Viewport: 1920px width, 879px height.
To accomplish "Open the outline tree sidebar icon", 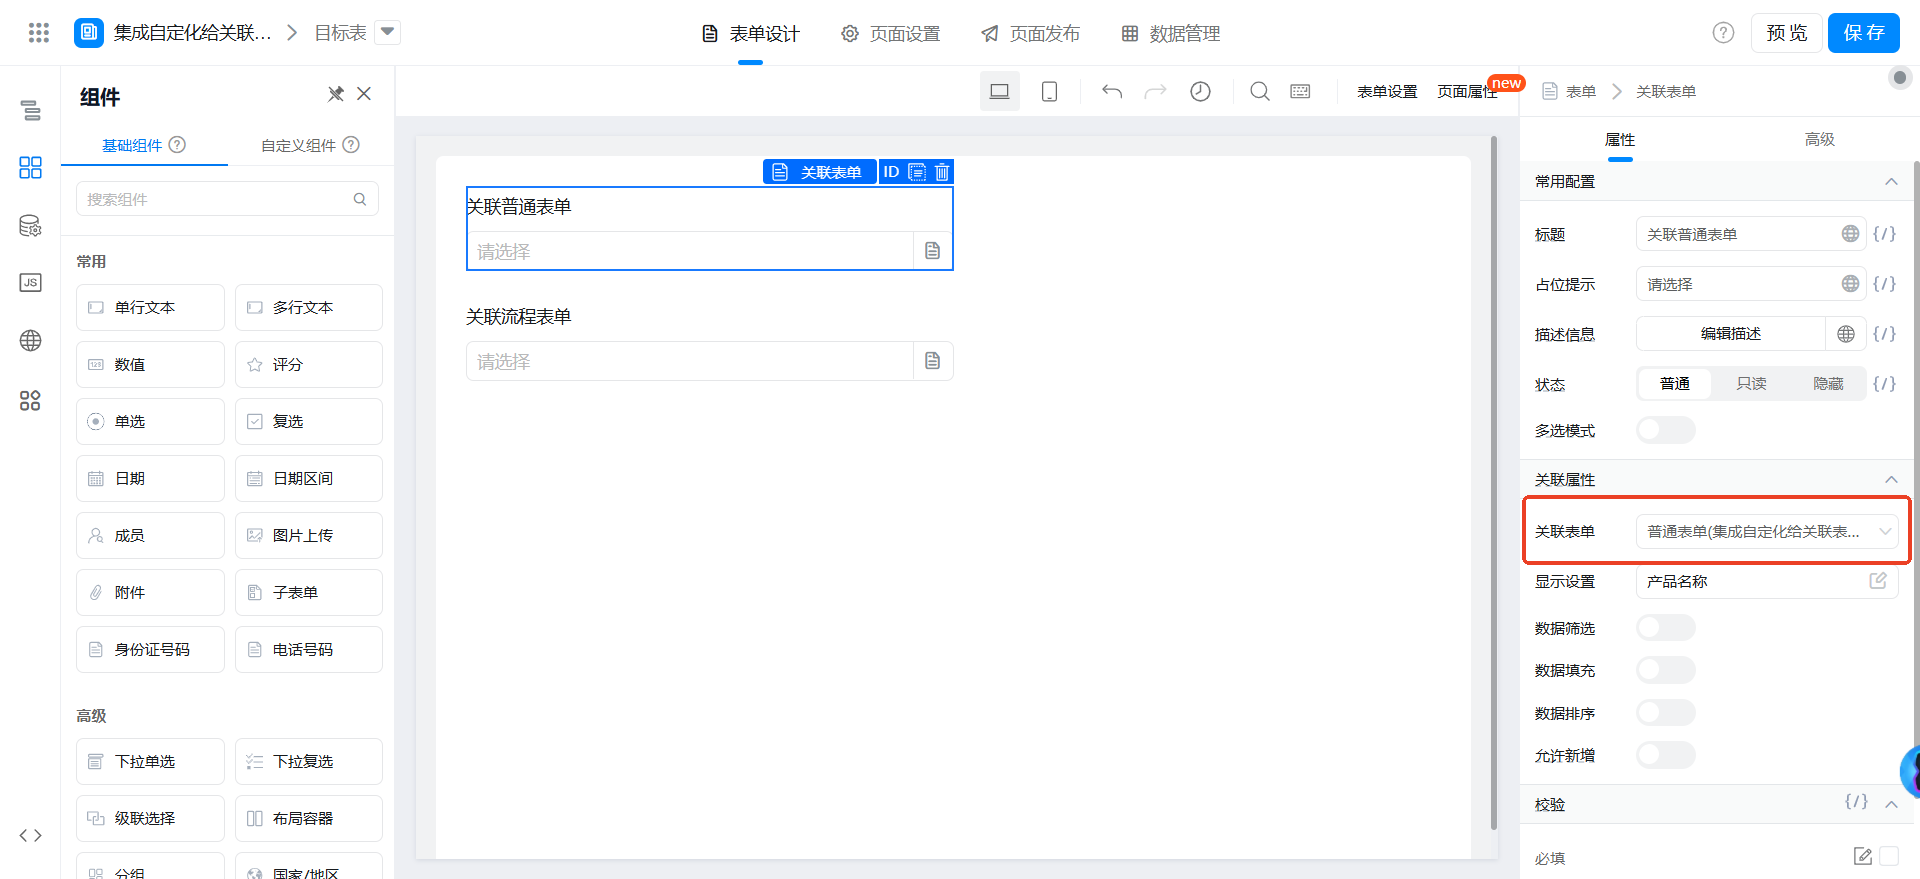I will (x=30, y=110).
